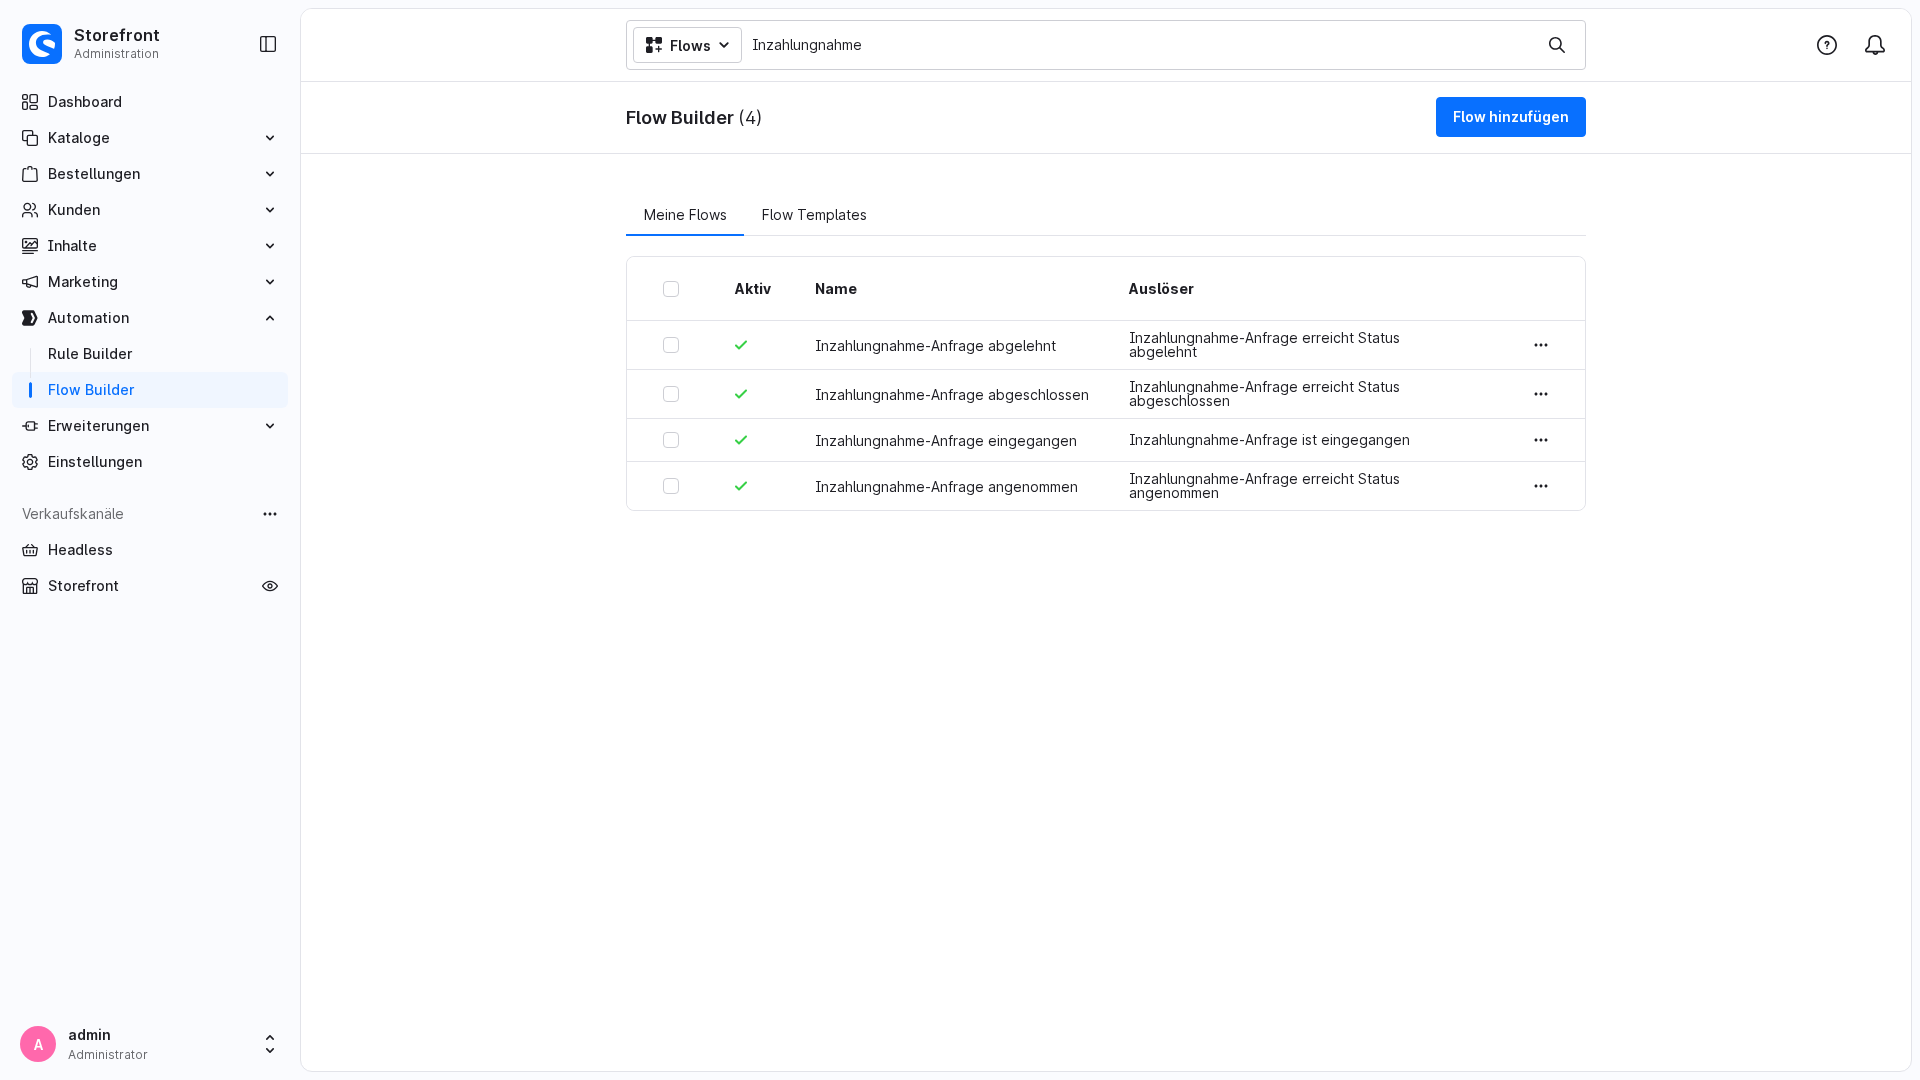Image resolution: width=1920 pixels, height=1080 pixels.
Task: Open flow 'Inzahlungnahme-Anfrage angenommen'
Action: pos(946,487)
